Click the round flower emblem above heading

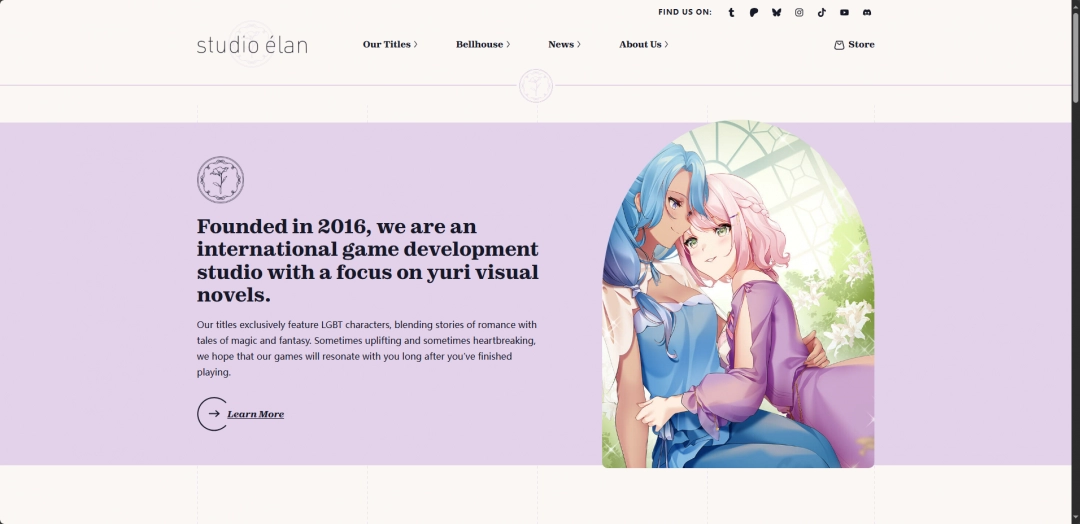[220, 180]
